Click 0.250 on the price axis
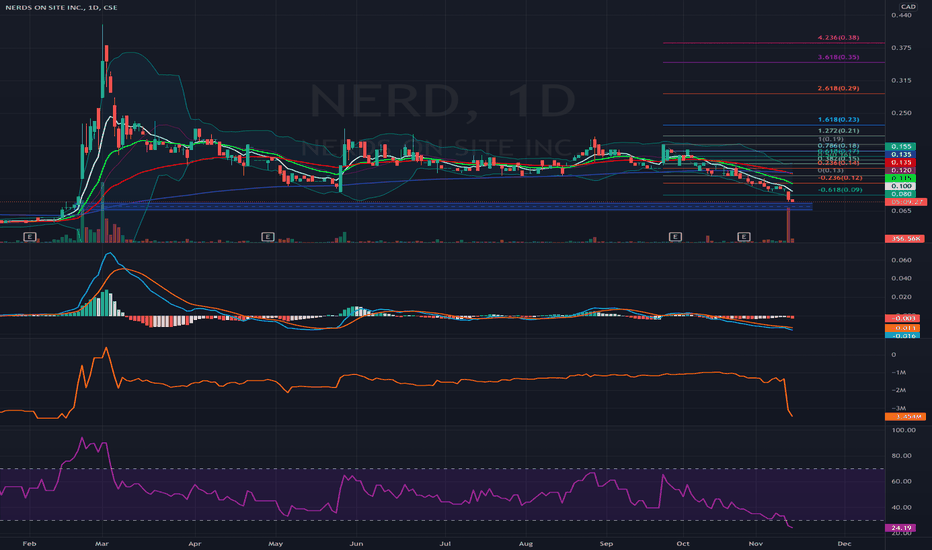932x550 pixels. click(901, 113)
